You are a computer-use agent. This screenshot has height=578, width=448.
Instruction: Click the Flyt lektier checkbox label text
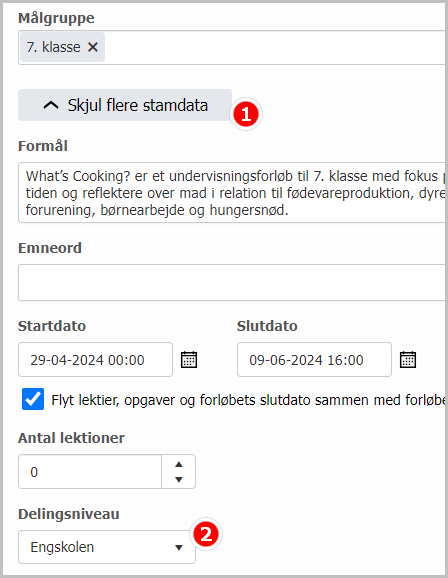pos(249,400)
